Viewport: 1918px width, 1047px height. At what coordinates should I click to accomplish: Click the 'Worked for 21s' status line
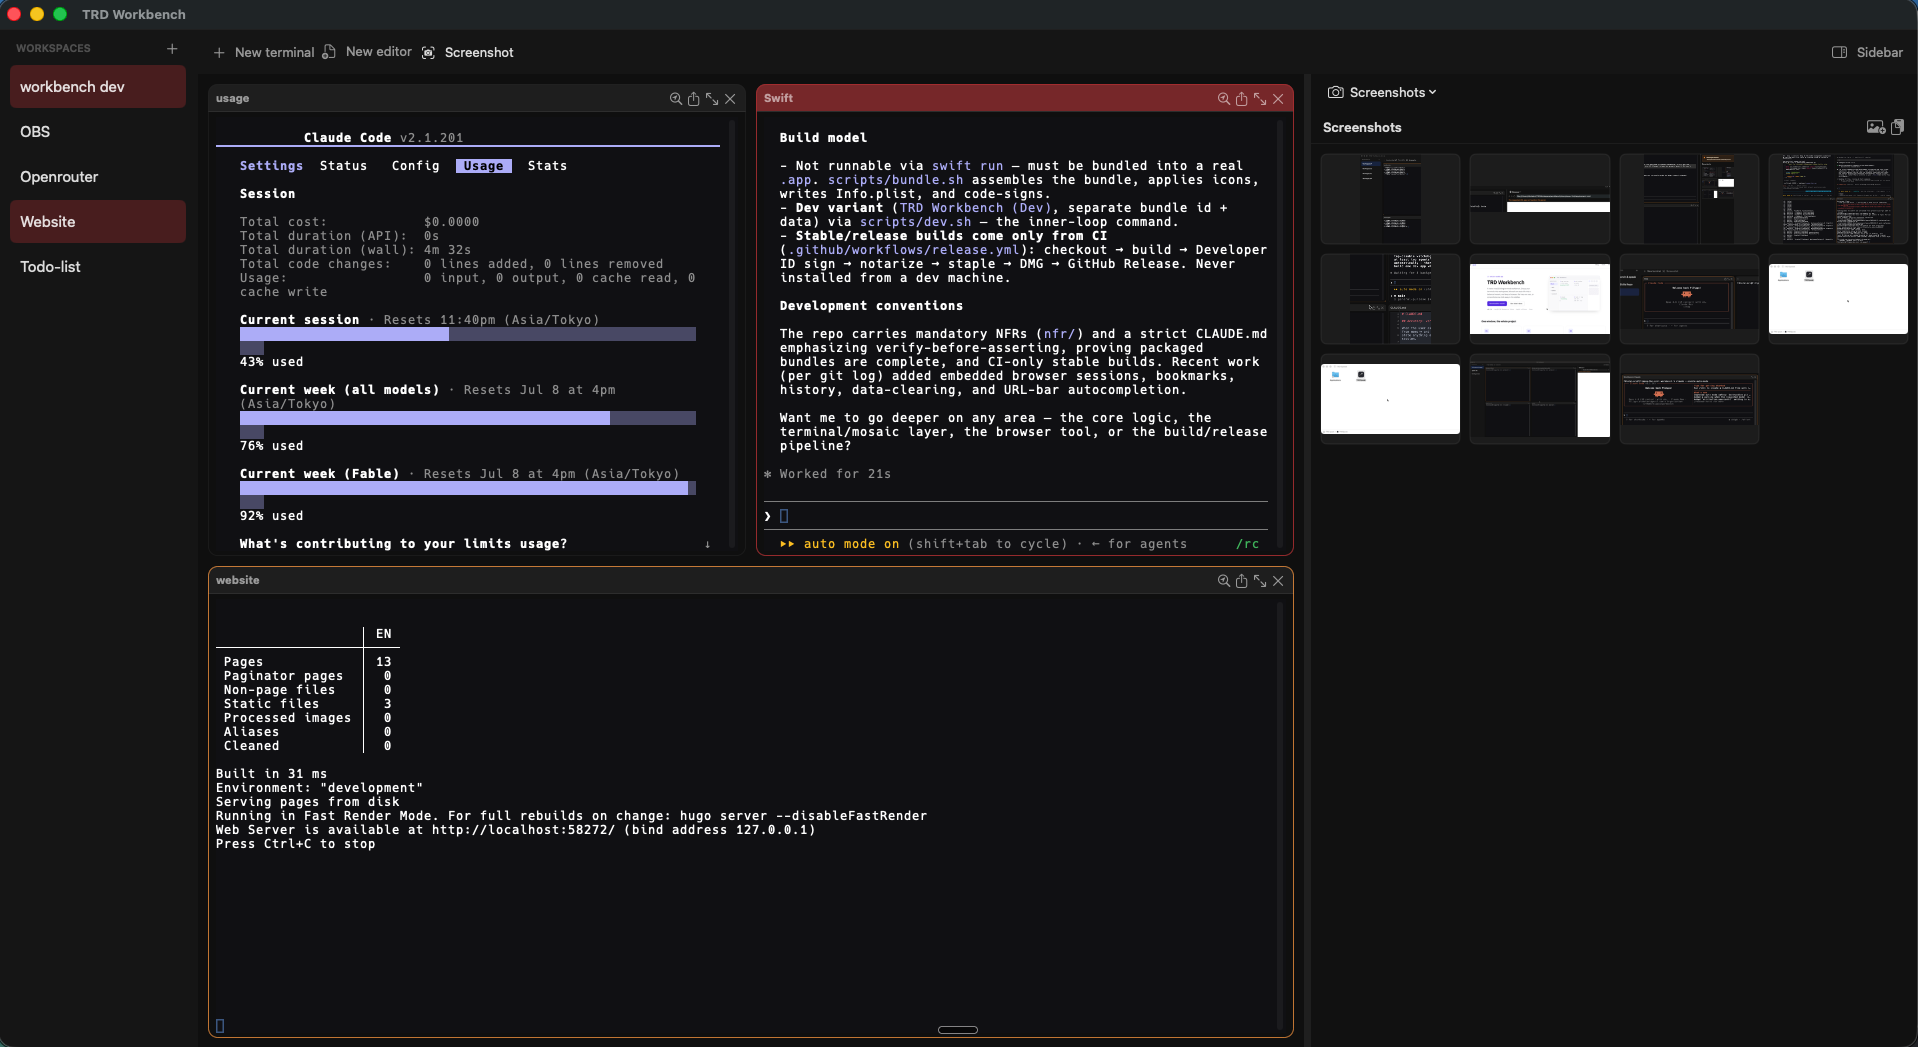[835, 474]
